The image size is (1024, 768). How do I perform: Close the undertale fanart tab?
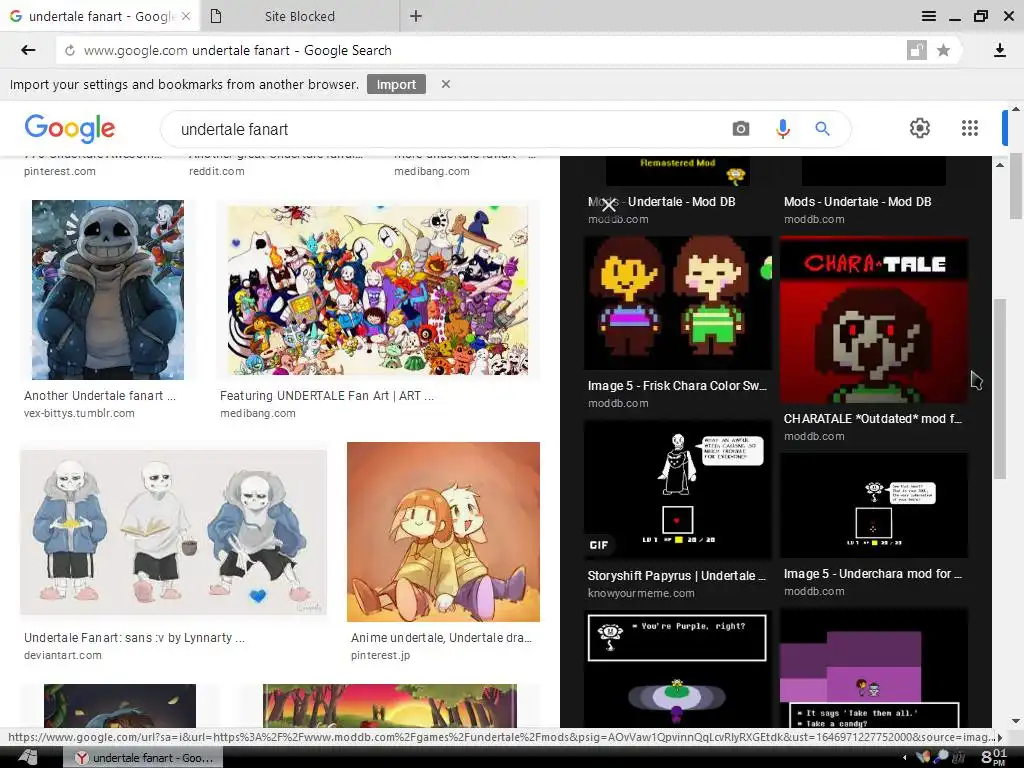tap(186, 16)
